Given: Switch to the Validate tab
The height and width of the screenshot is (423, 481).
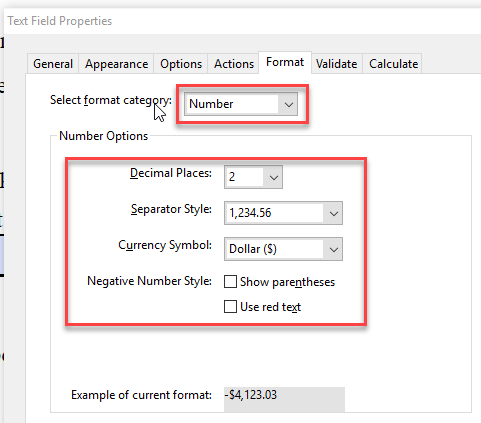Looking at the screenshot, I should click(336, 64).
